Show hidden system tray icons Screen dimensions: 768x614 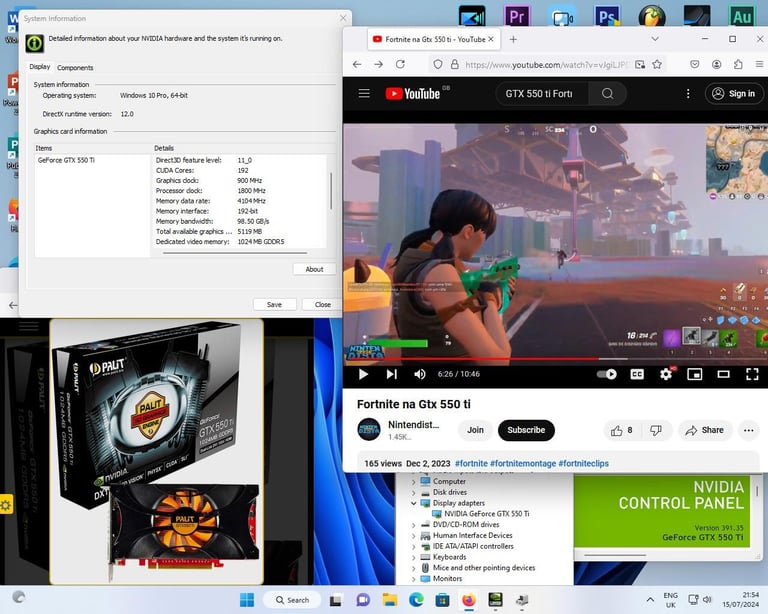650,600
